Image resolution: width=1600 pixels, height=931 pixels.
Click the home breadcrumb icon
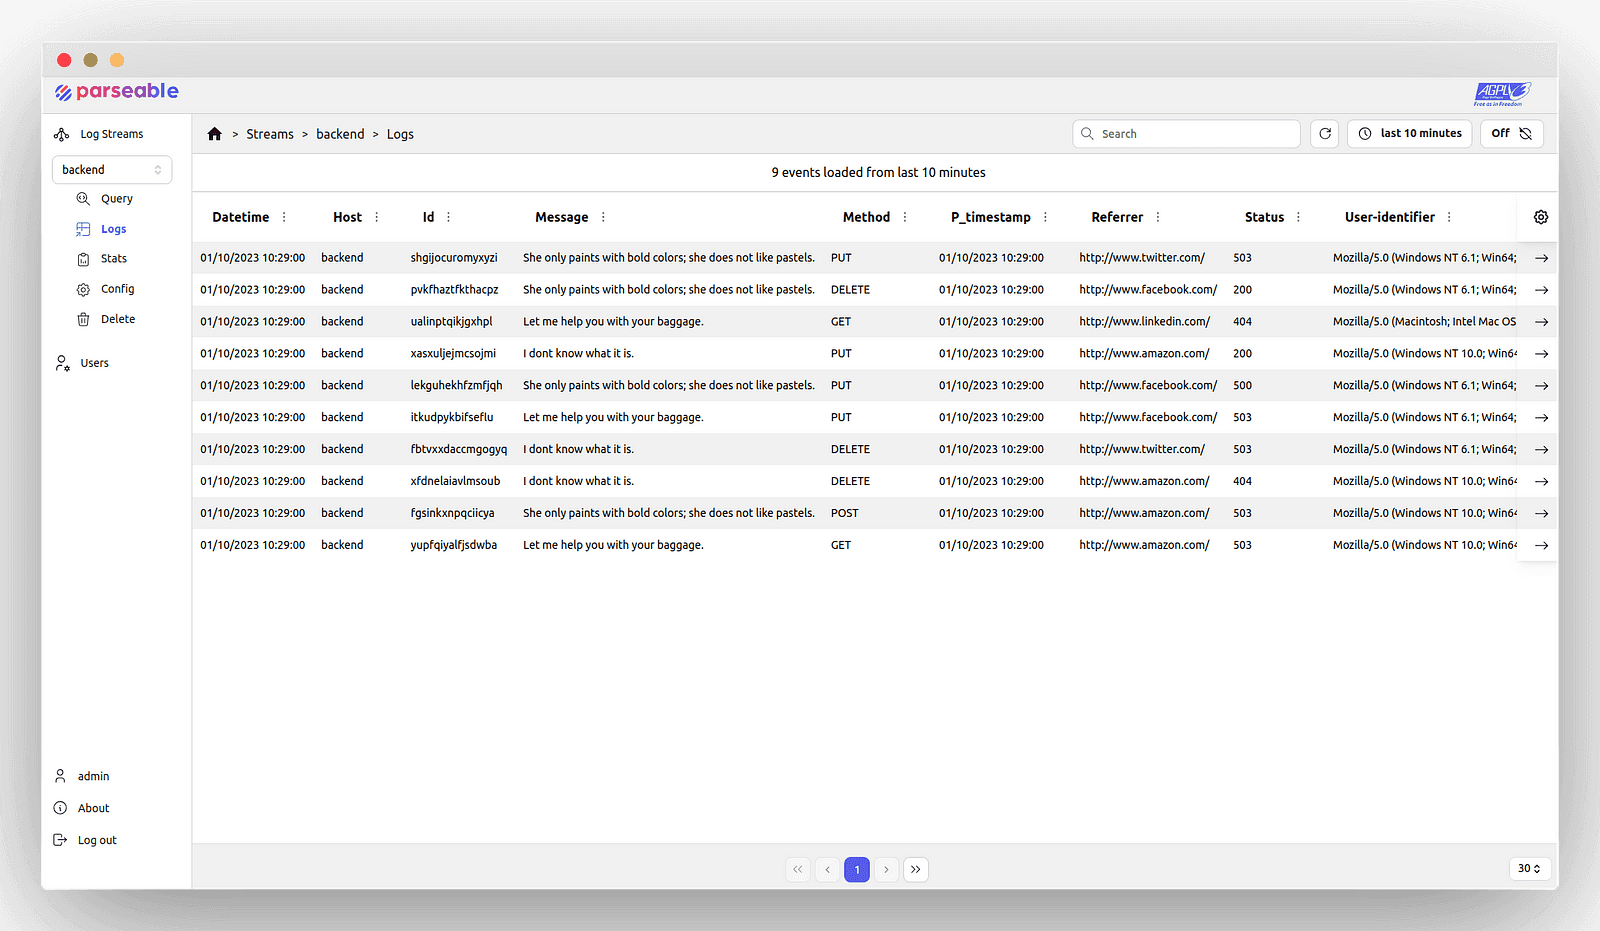pyautogui.click(x=214, y=134)
